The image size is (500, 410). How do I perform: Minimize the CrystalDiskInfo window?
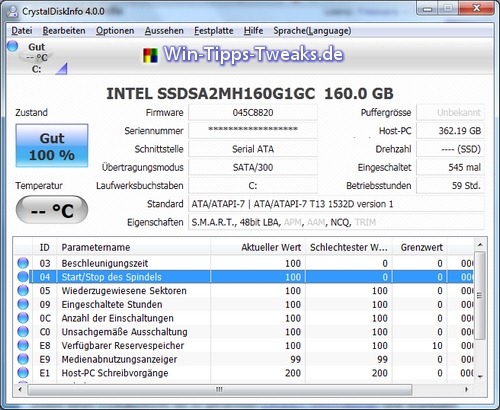click(x=427, y=9)
